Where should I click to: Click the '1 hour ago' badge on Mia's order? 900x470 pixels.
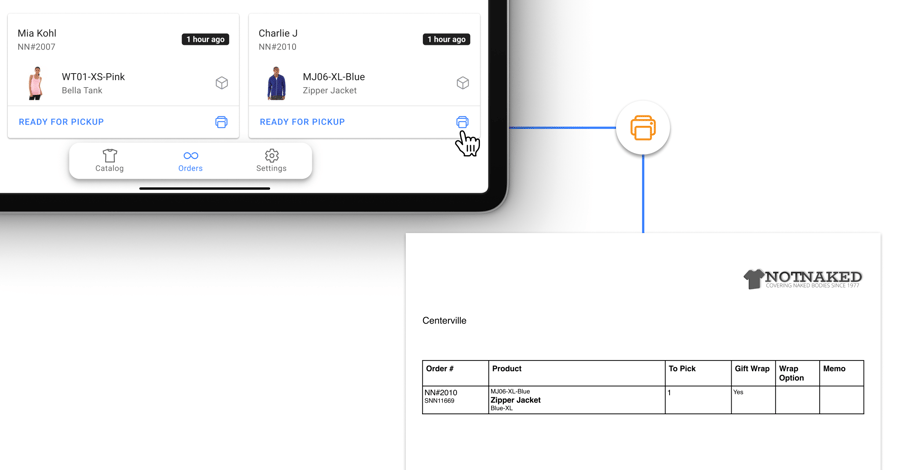205,40
